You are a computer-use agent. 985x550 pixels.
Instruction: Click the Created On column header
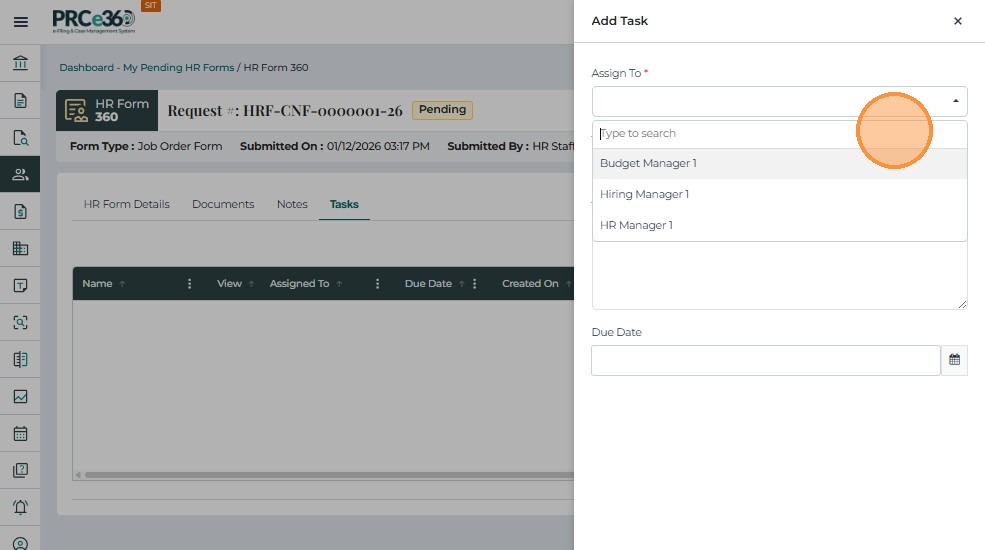tap(530, 284)
